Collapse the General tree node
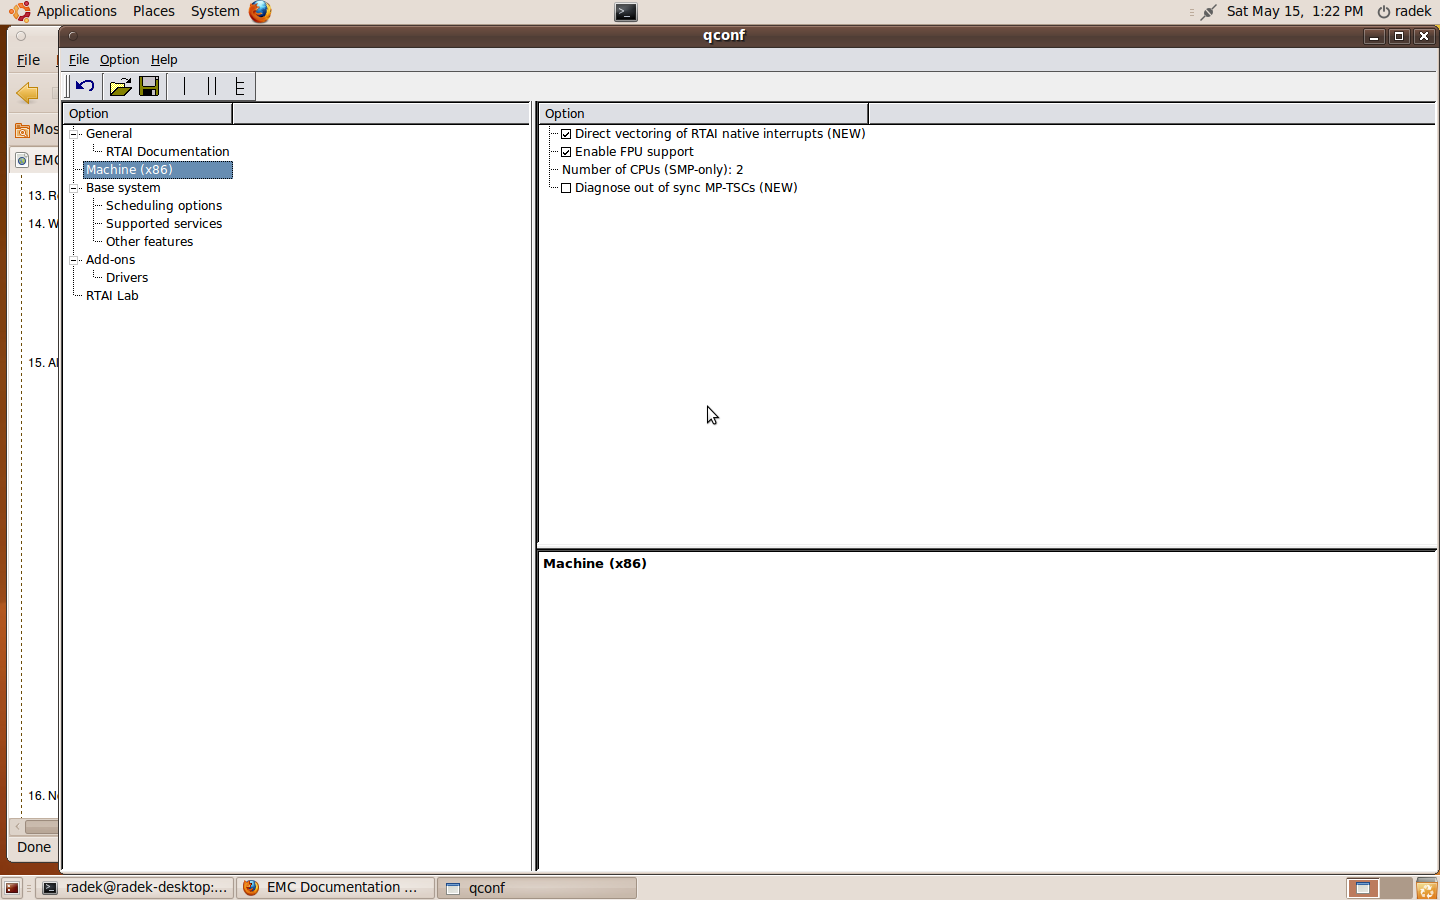1440x900 pixels. [x=74, y=134]
